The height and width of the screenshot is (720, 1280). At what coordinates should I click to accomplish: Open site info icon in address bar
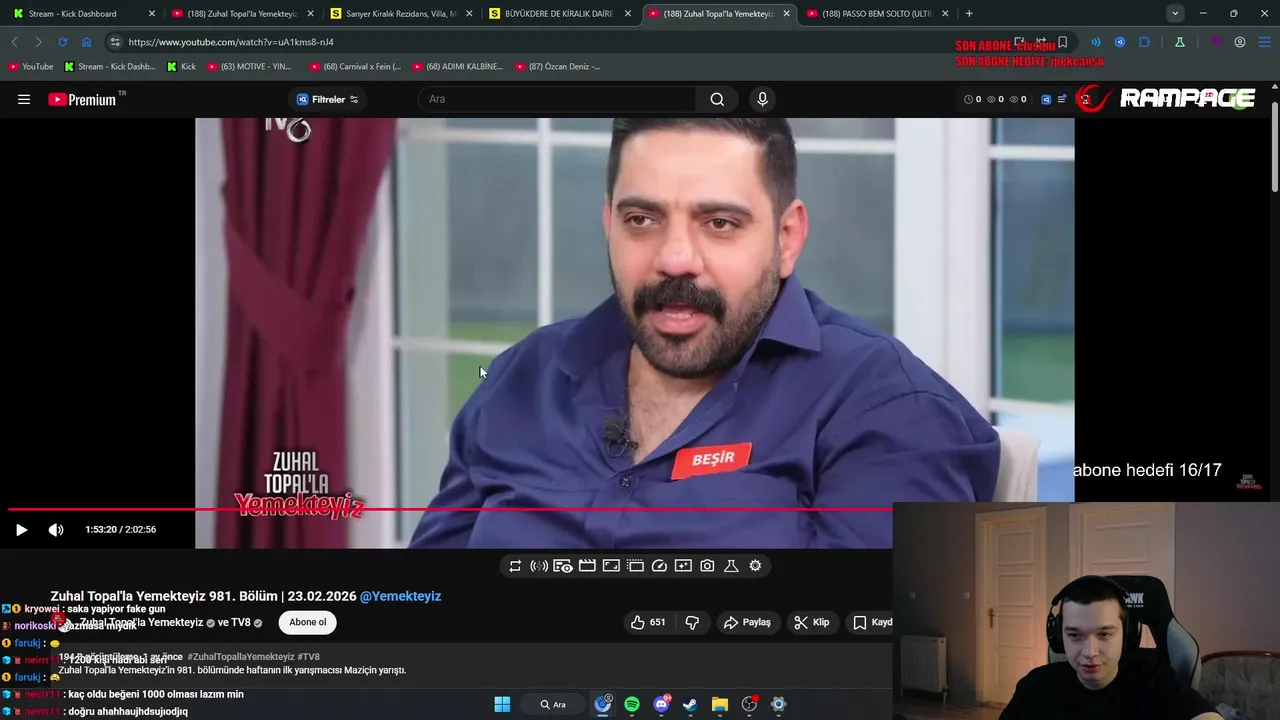(115, 42)
